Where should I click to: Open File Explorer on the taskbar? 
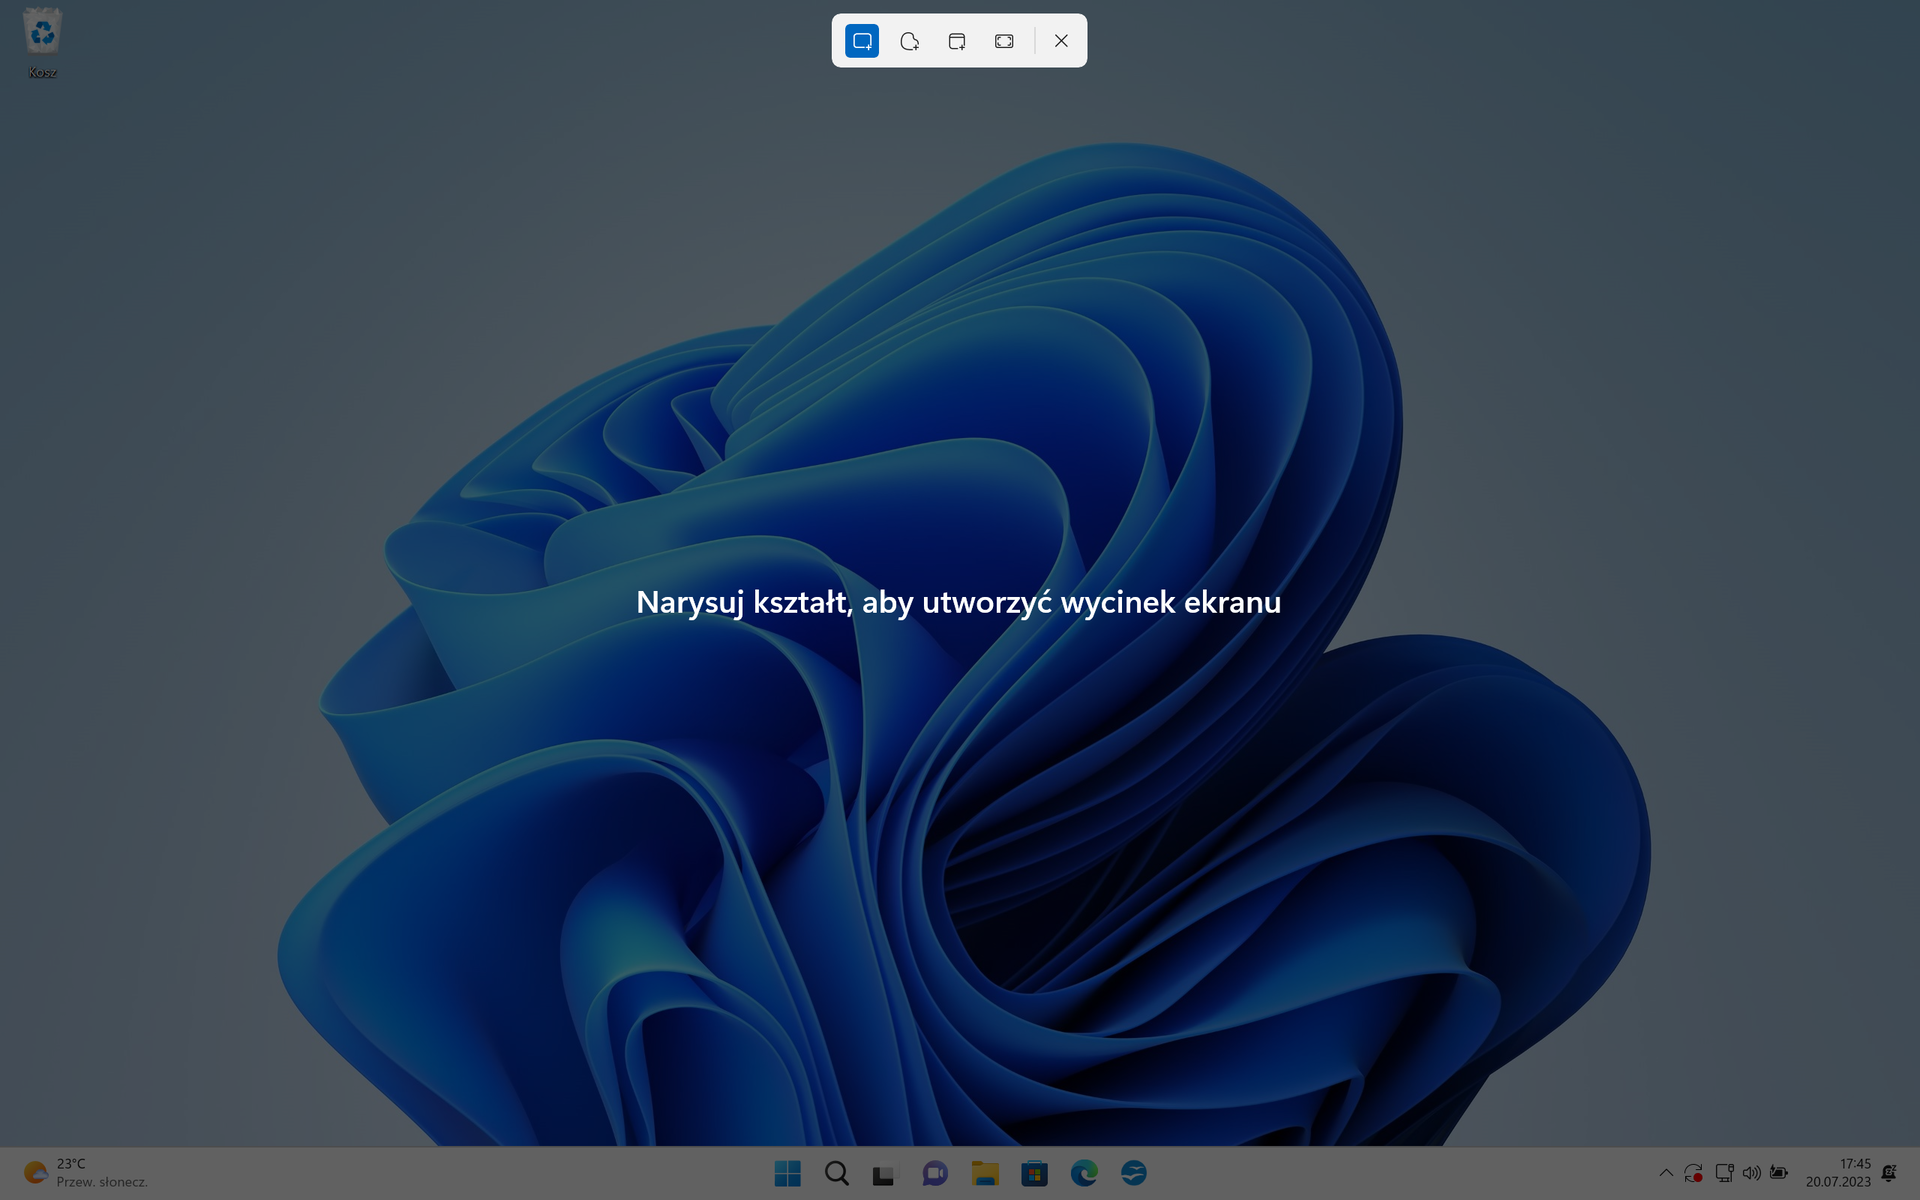click(986, 1173)
